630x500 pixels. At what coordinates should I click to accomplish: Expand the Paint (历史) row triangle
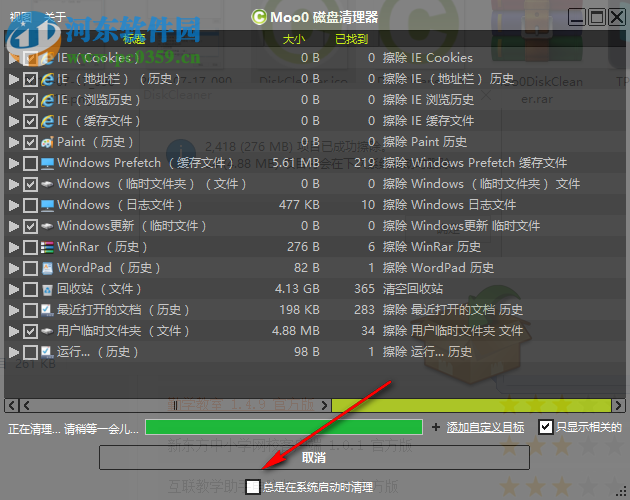(x=14, y=142)
